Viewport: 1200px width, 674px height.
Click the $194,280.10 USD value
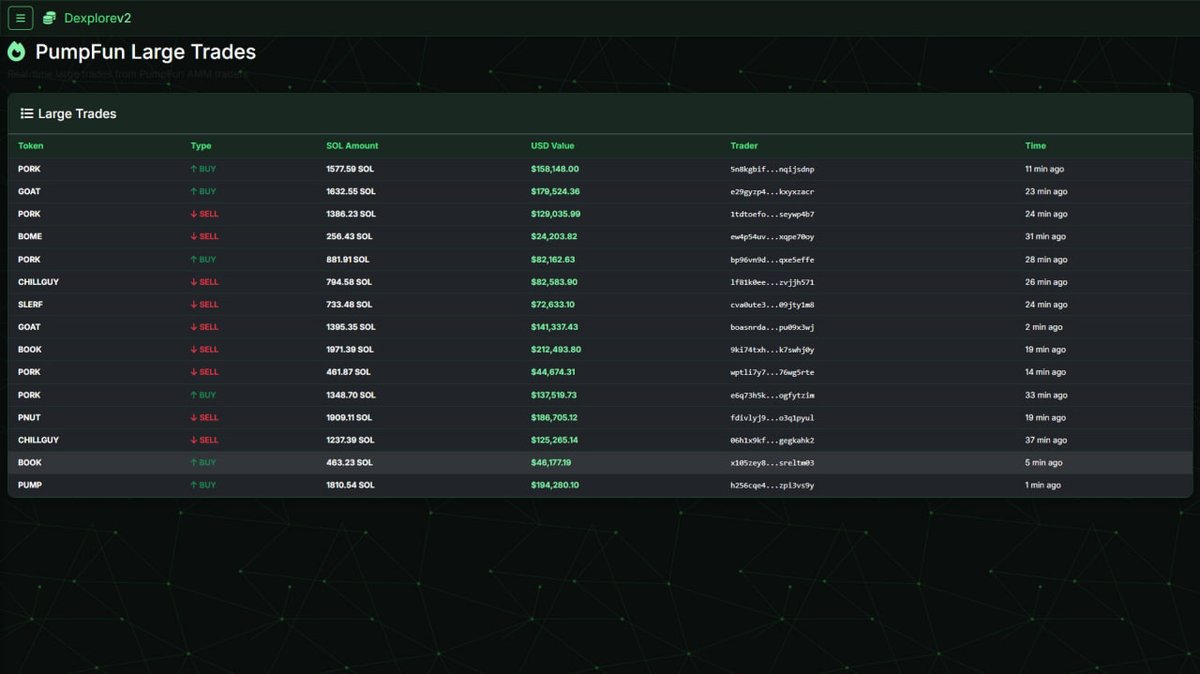pyautogui.click(x=555, y=485)
